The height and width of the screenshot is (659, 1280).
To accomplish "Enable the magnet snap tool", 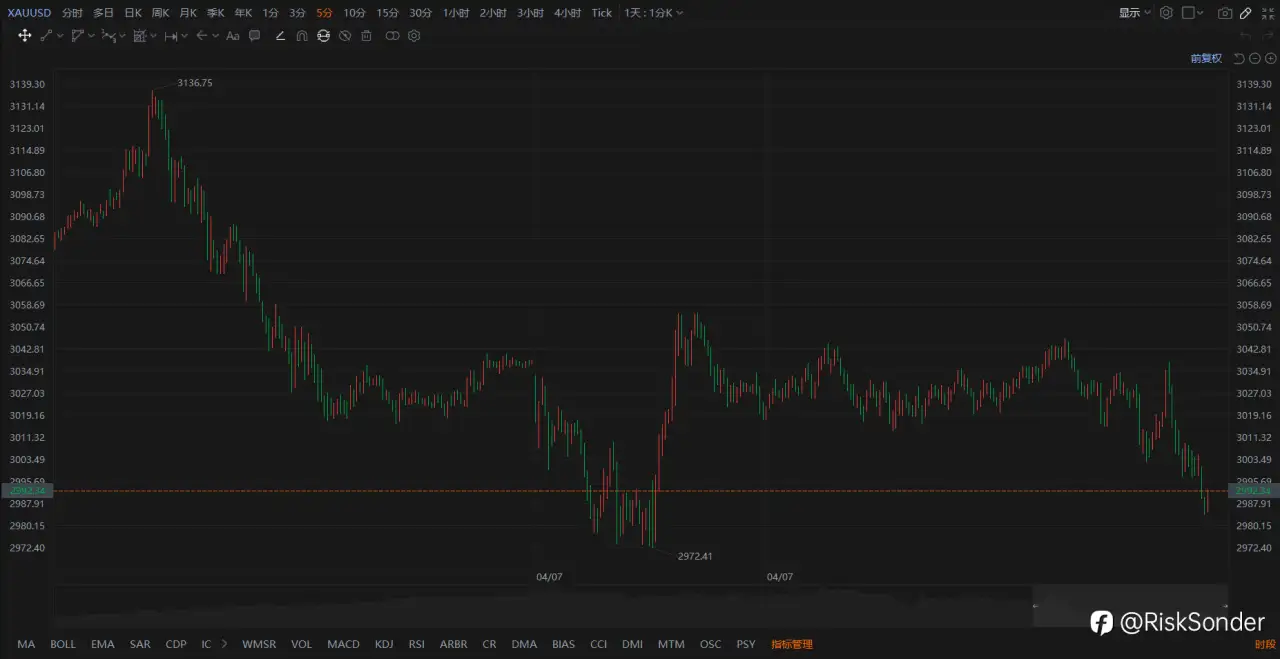I will coord(302,36).
